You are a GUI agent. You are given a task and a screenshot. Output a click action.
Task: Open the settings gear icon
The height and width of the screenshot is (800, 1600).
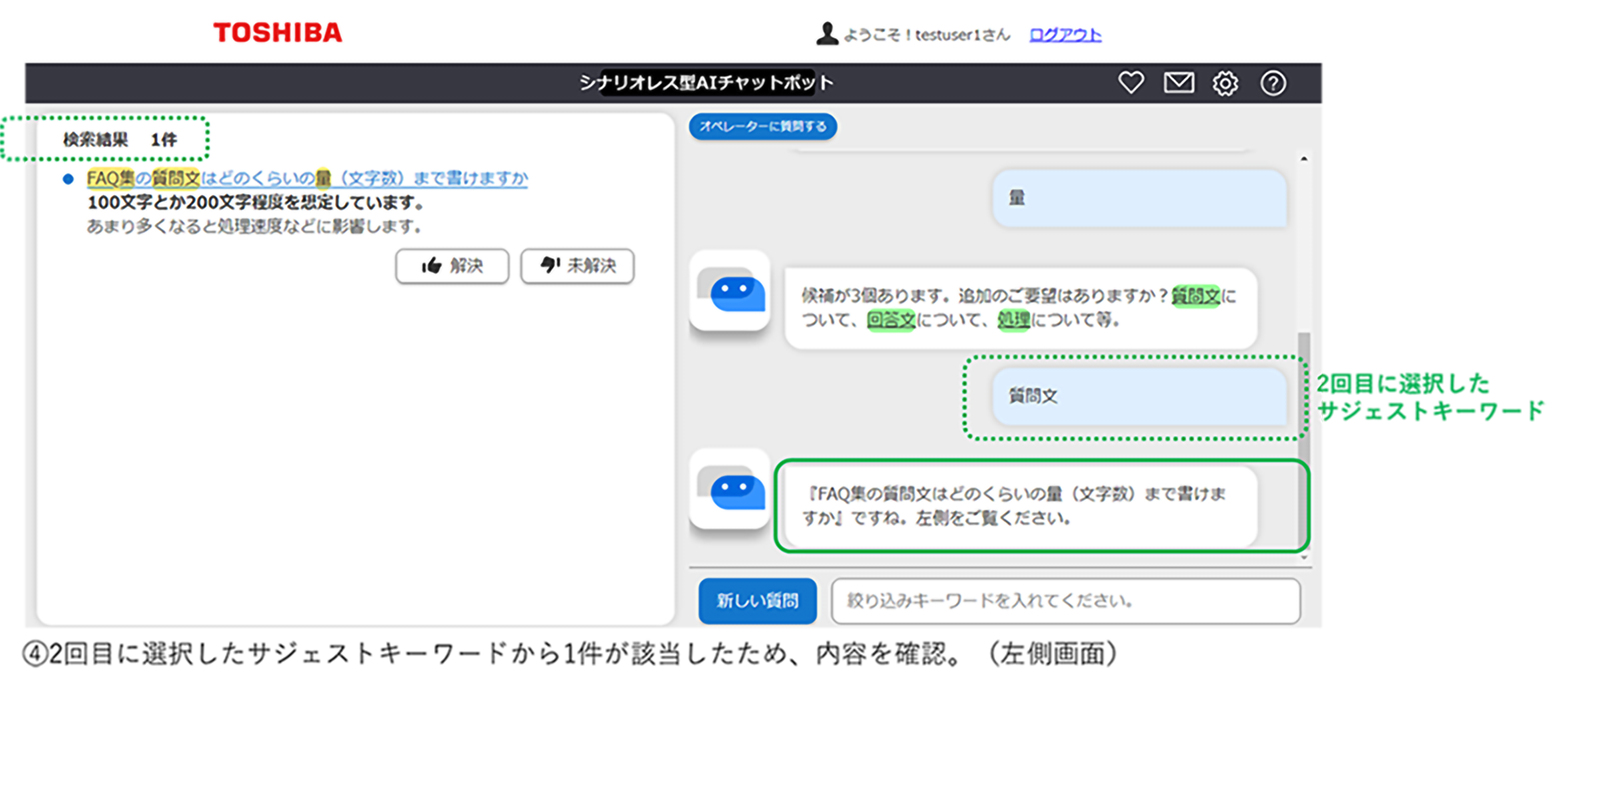point(1226,83)
